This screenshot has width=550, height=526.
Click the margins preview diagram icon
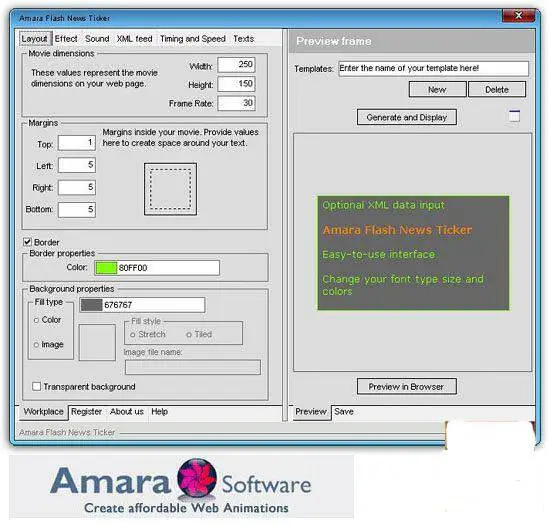pos(170,189)
